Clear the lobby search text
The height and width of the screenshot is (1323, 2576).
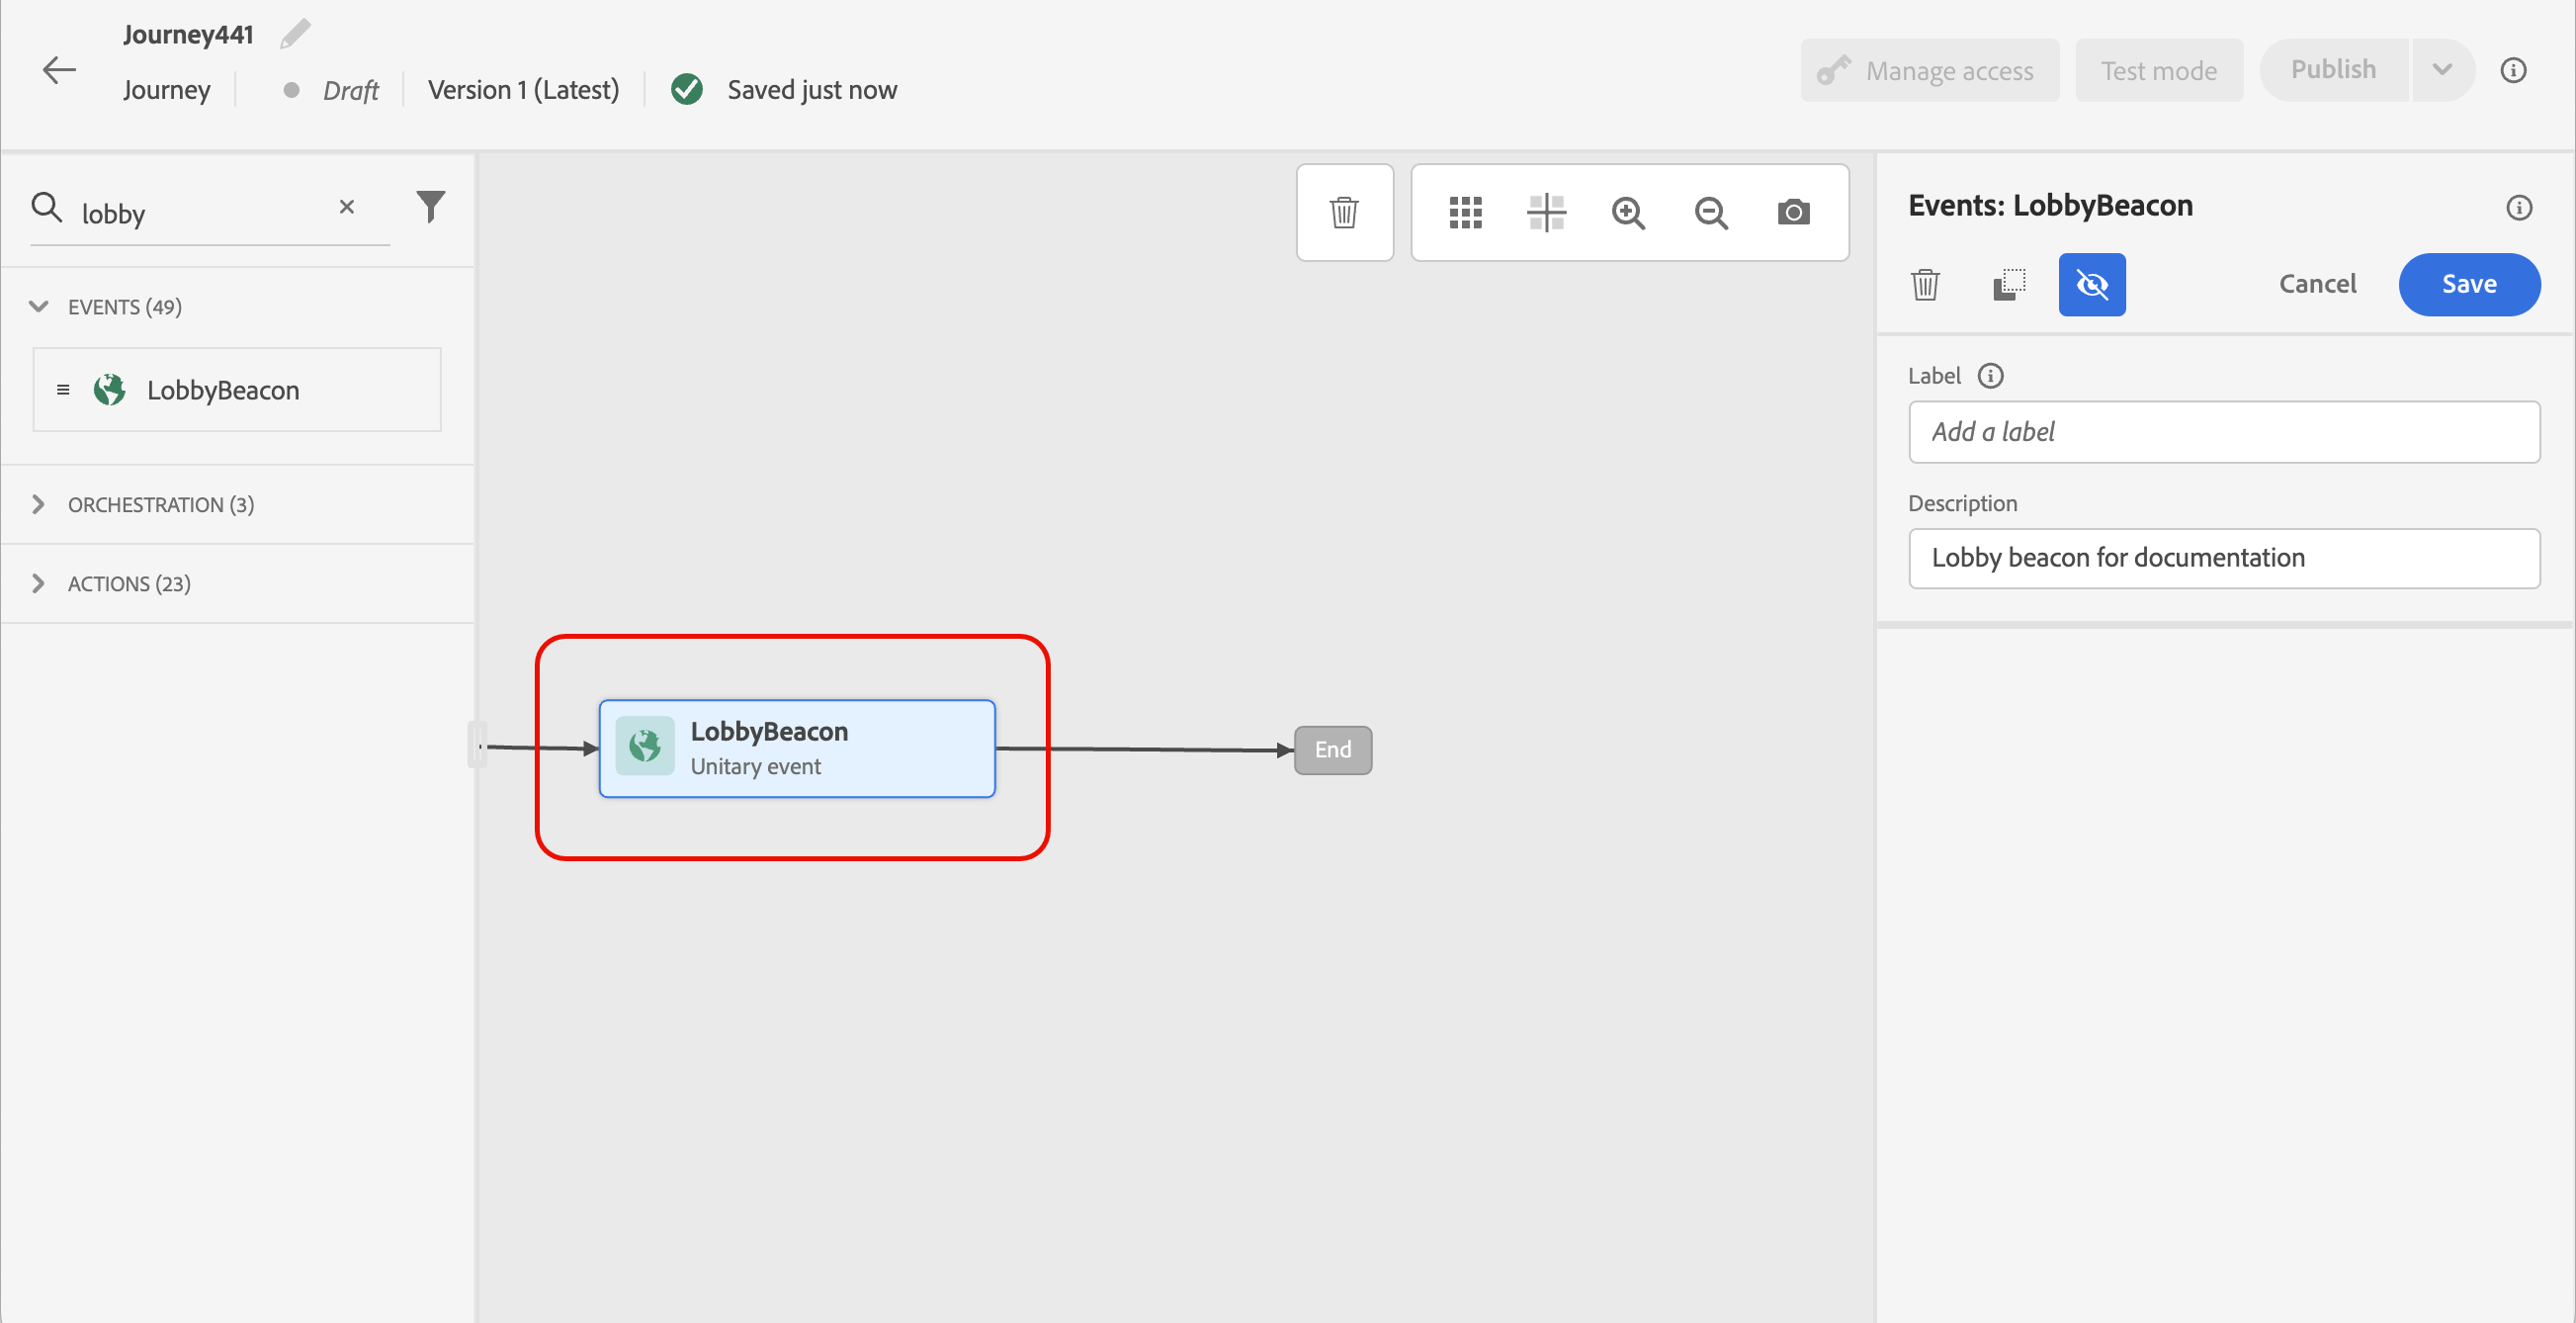(347, 207)
